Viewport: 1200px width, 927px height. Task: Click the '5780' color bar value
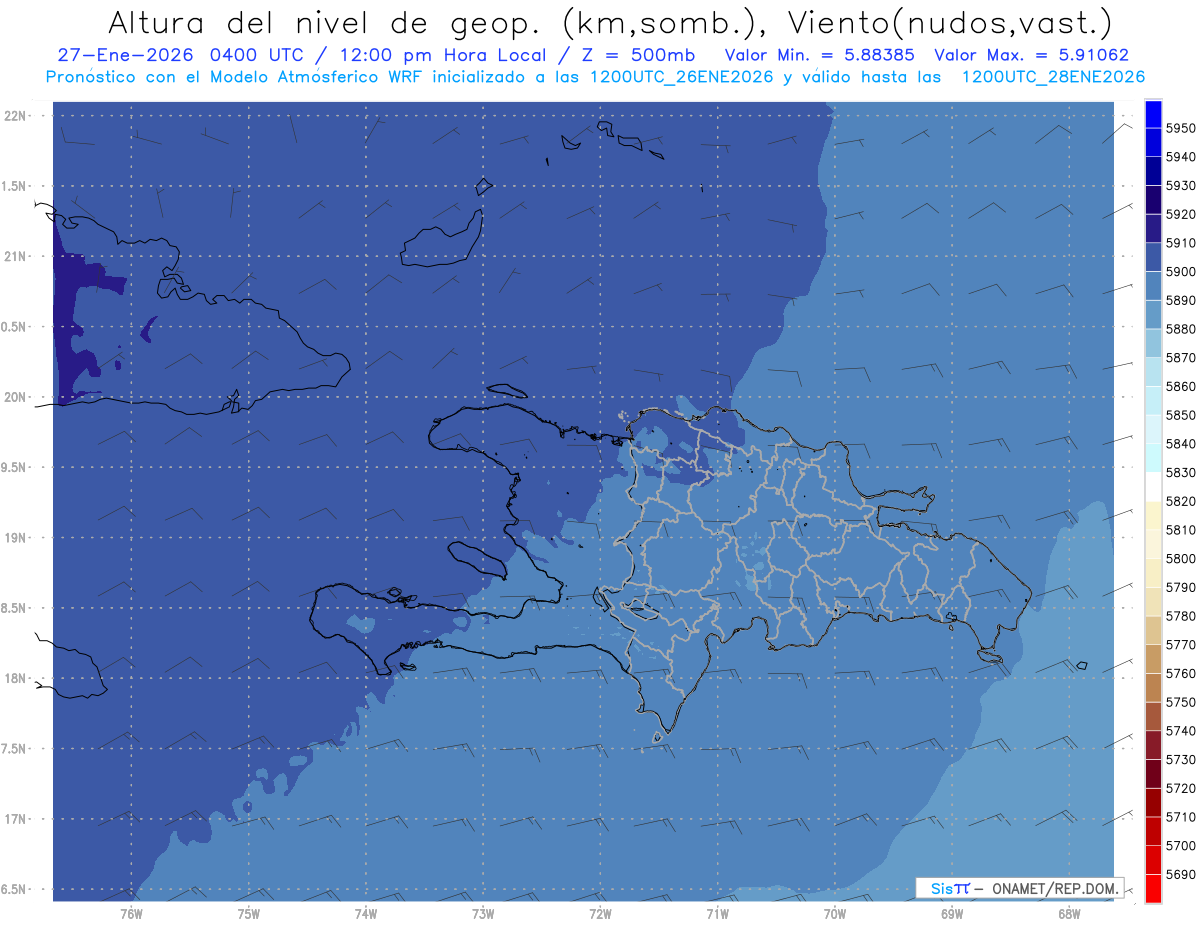click(1180, 616)
